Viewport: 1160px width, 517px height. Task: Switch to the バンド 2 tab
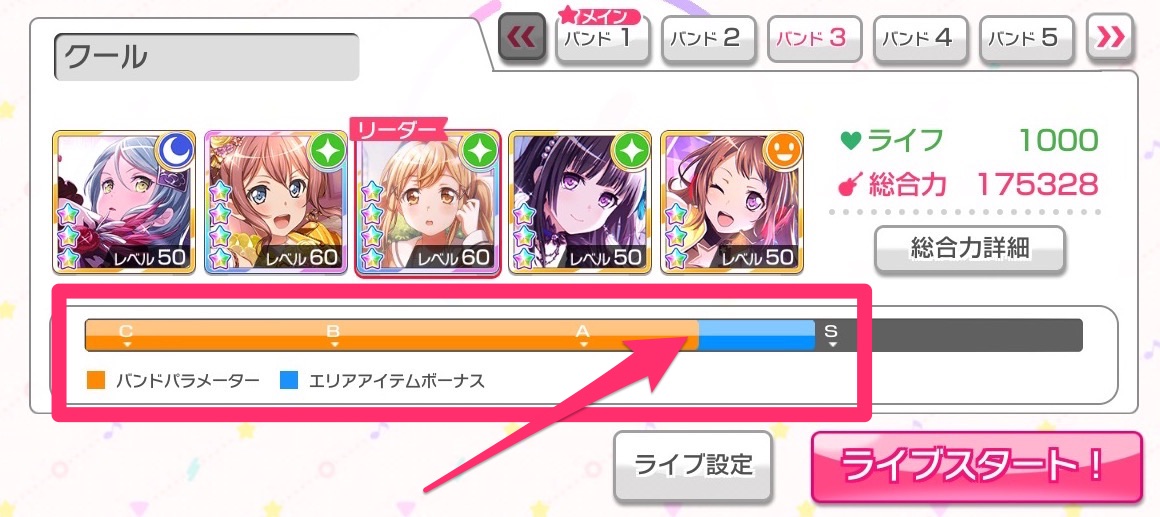pyautogui.click(x=709, y=38)
